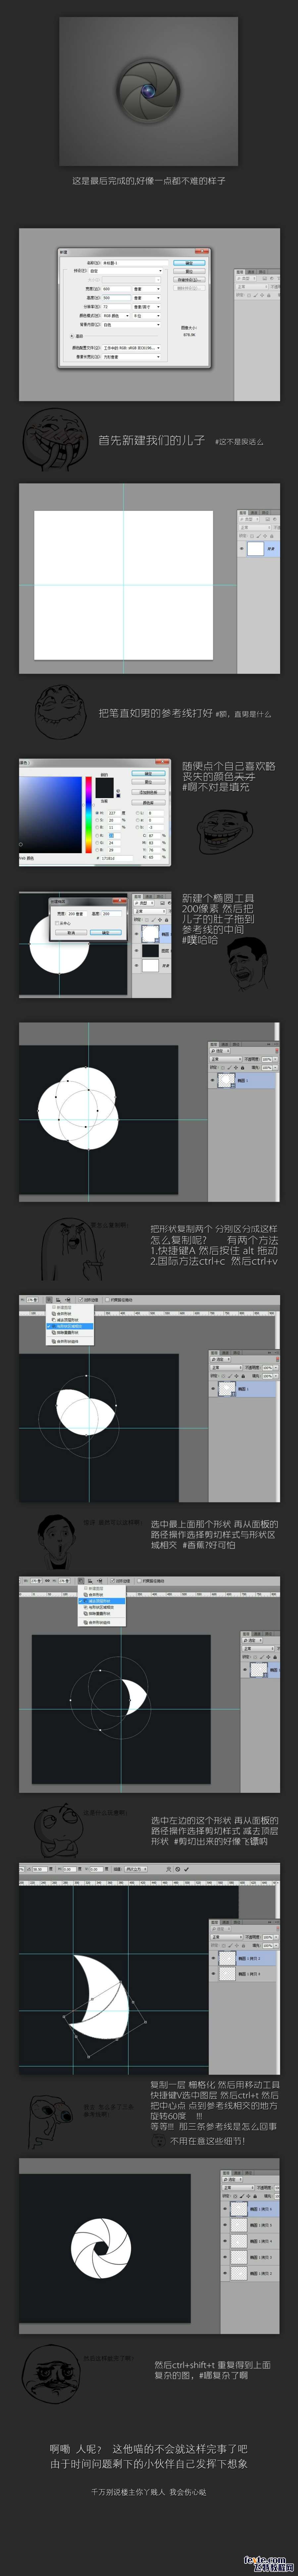Select the white background layer thumbnail in the Layers panel
Viewport: 298px width, 2576px height.
tap(256, 549)
